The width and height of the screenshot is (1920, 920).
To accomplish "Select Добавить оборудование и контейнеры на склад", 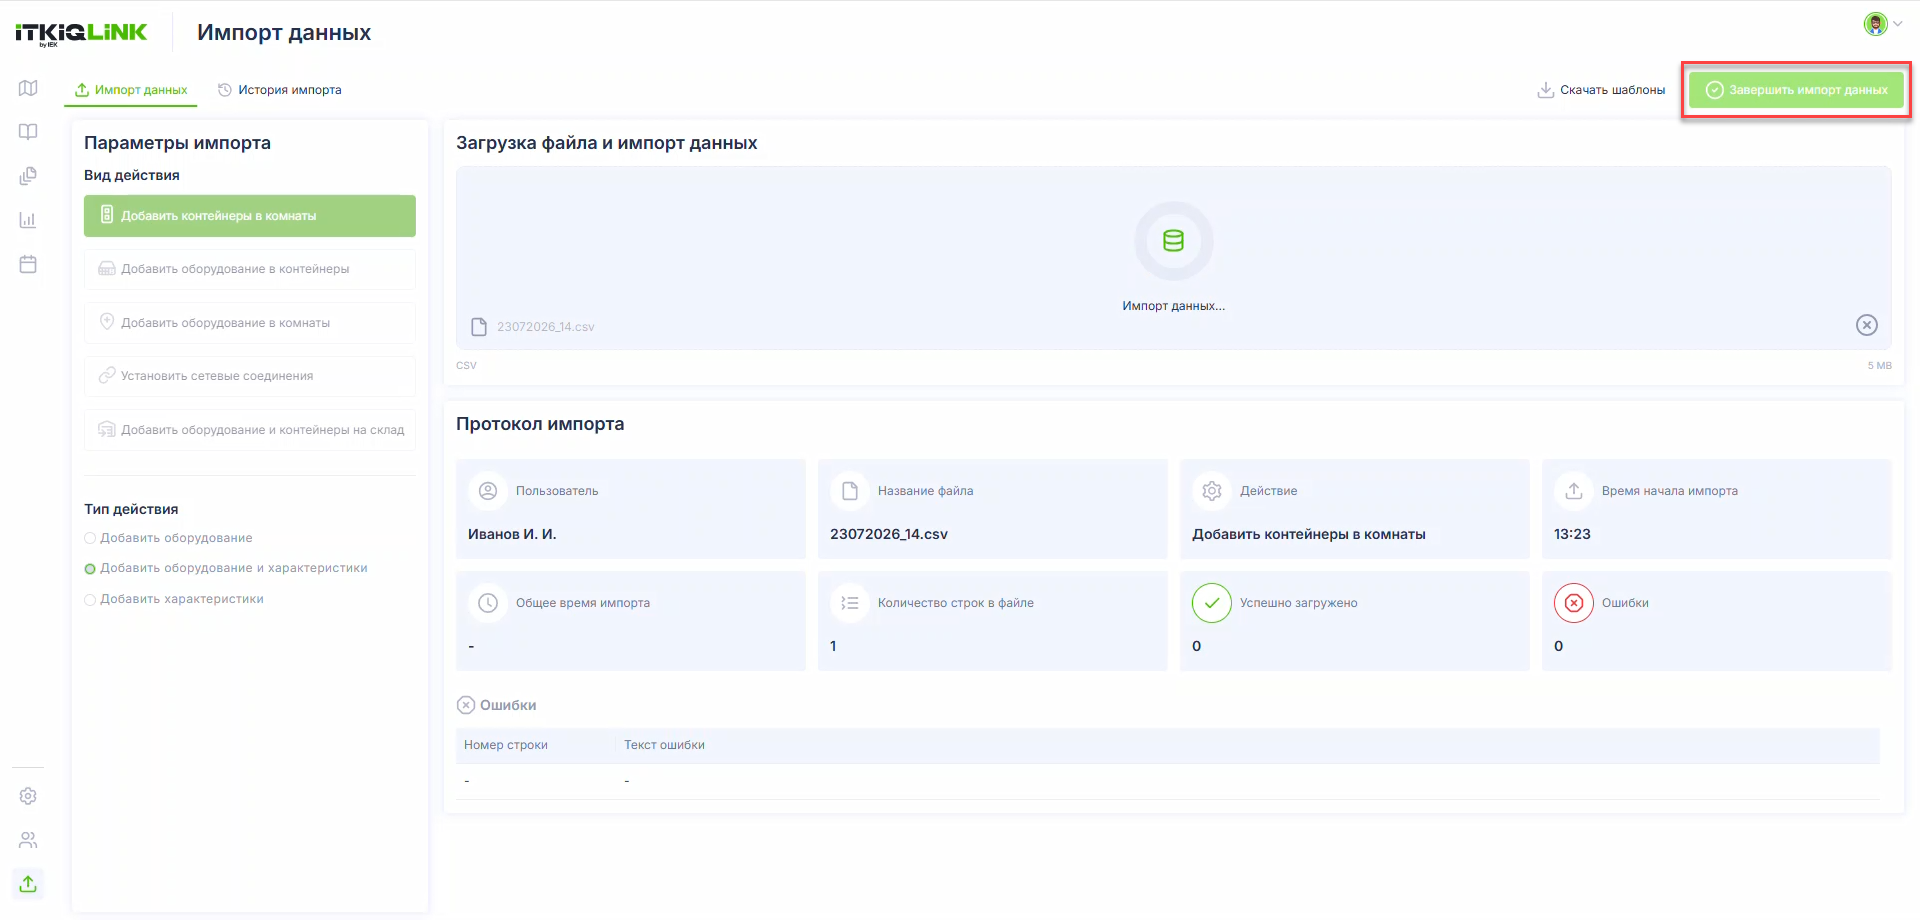I will pyautogui.click(x=250, y=430).
